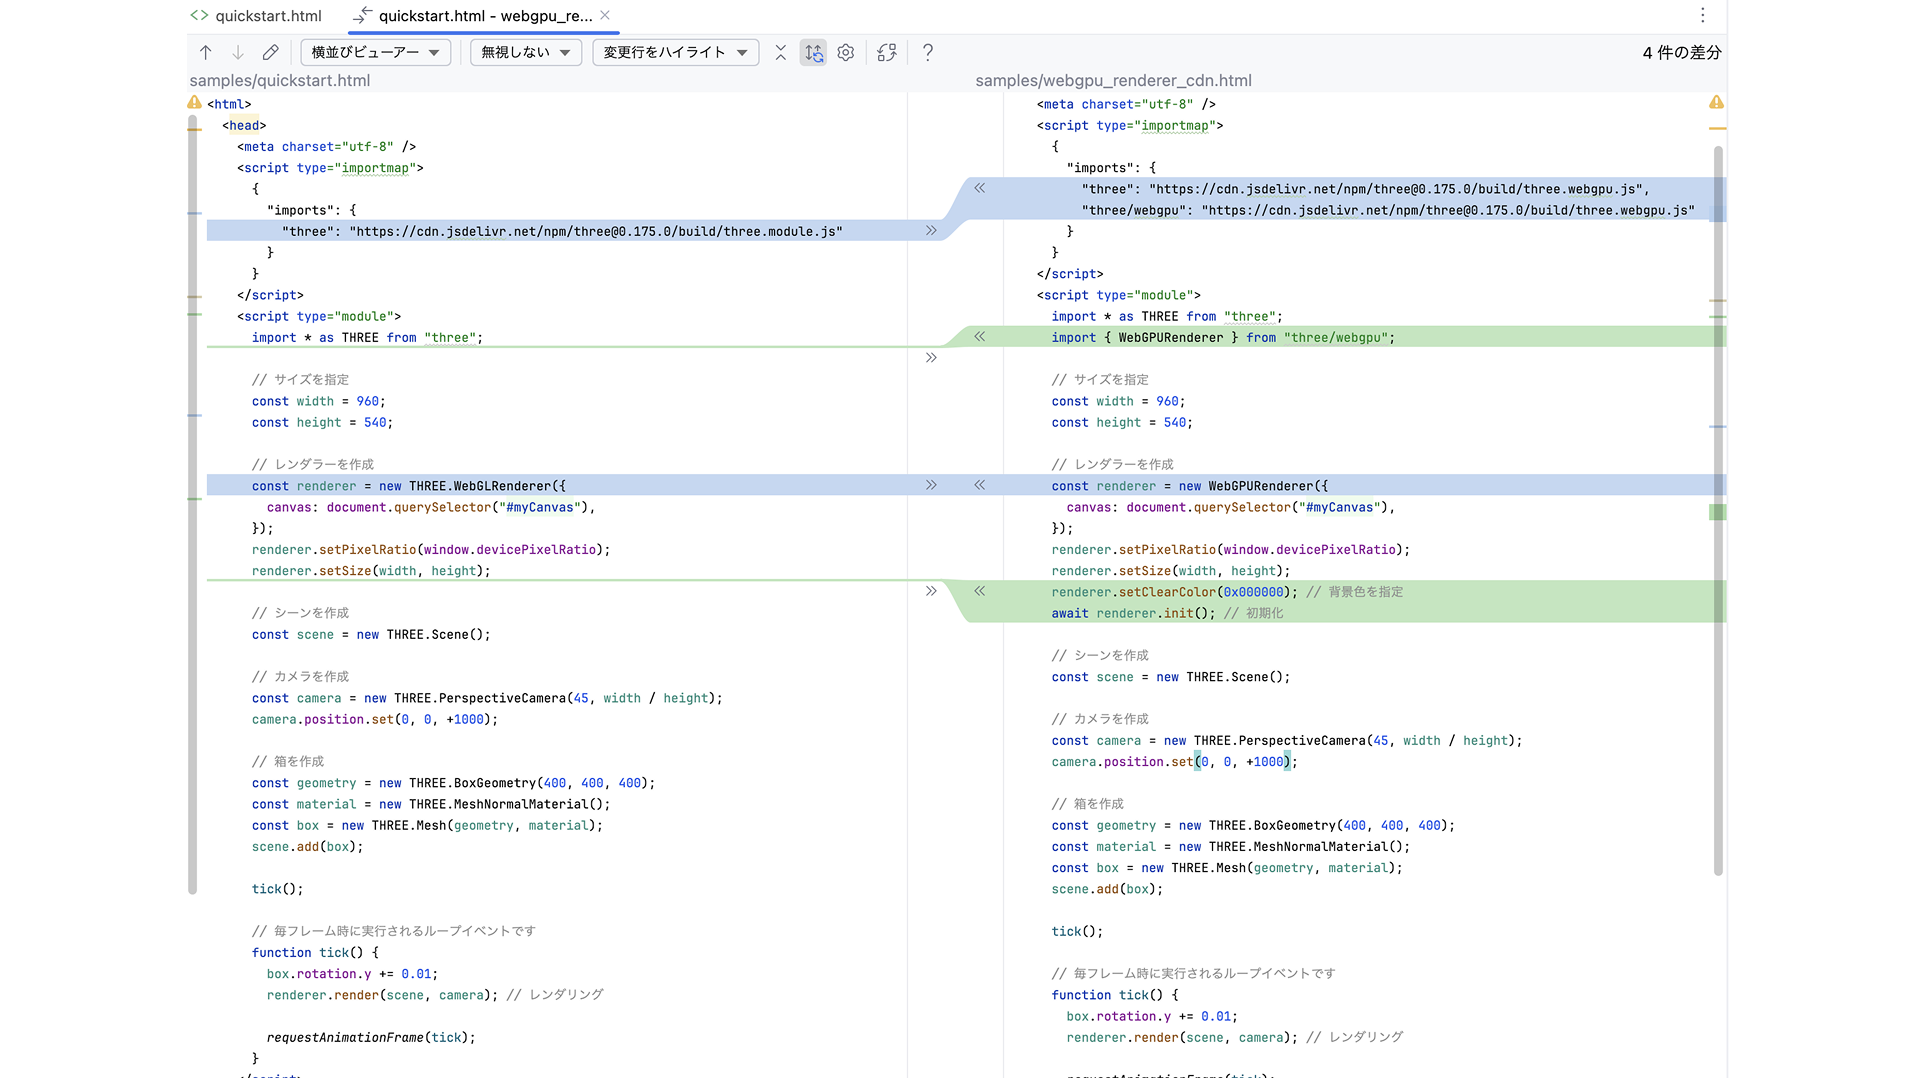Click the left '// 箱を作成' comment
The height and width of the screenshot is (1080, 1920).
[288, 761]
